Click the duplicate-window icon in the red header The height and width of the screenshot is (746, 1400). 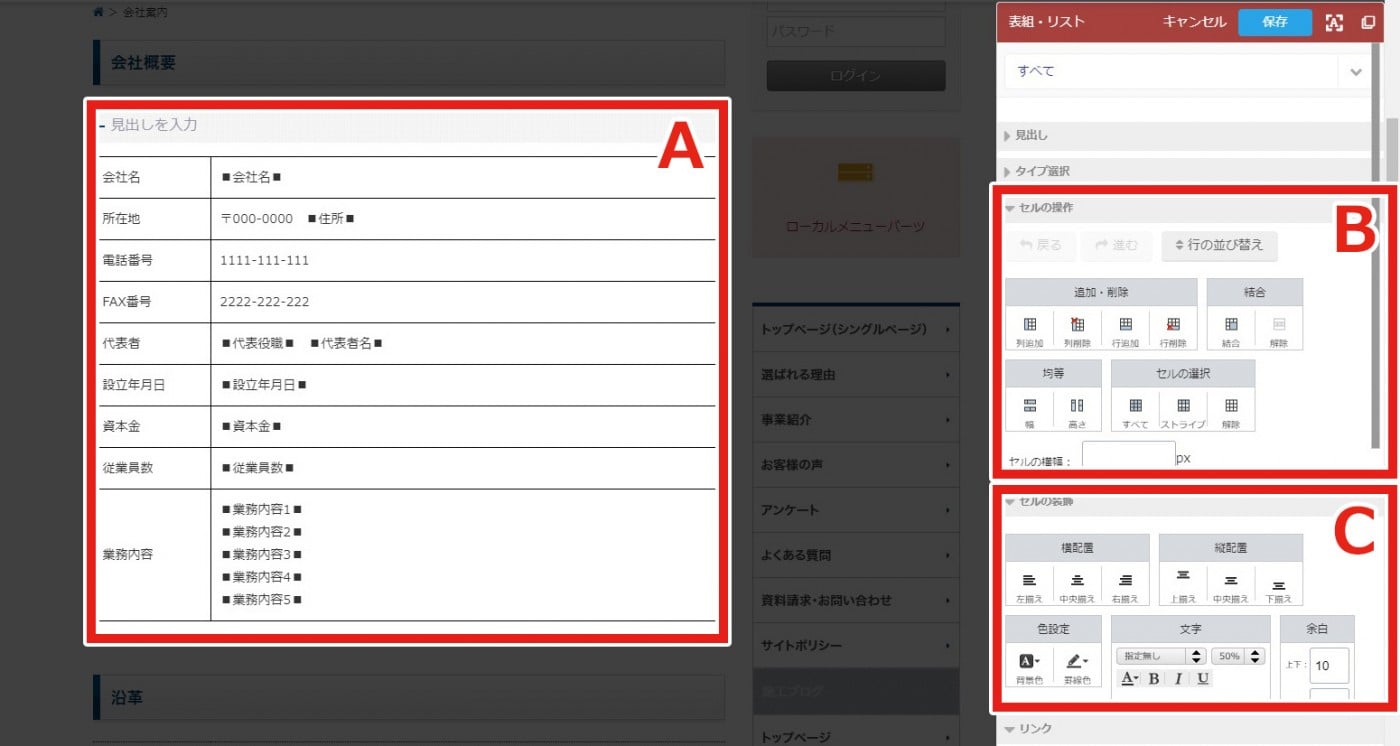tap(1368, 22)
